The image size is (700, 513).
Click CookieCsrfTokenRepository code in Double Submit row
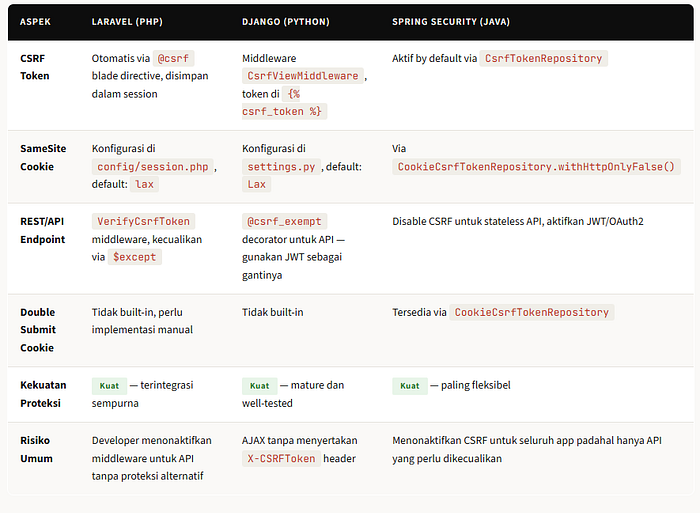click(531, 313)
